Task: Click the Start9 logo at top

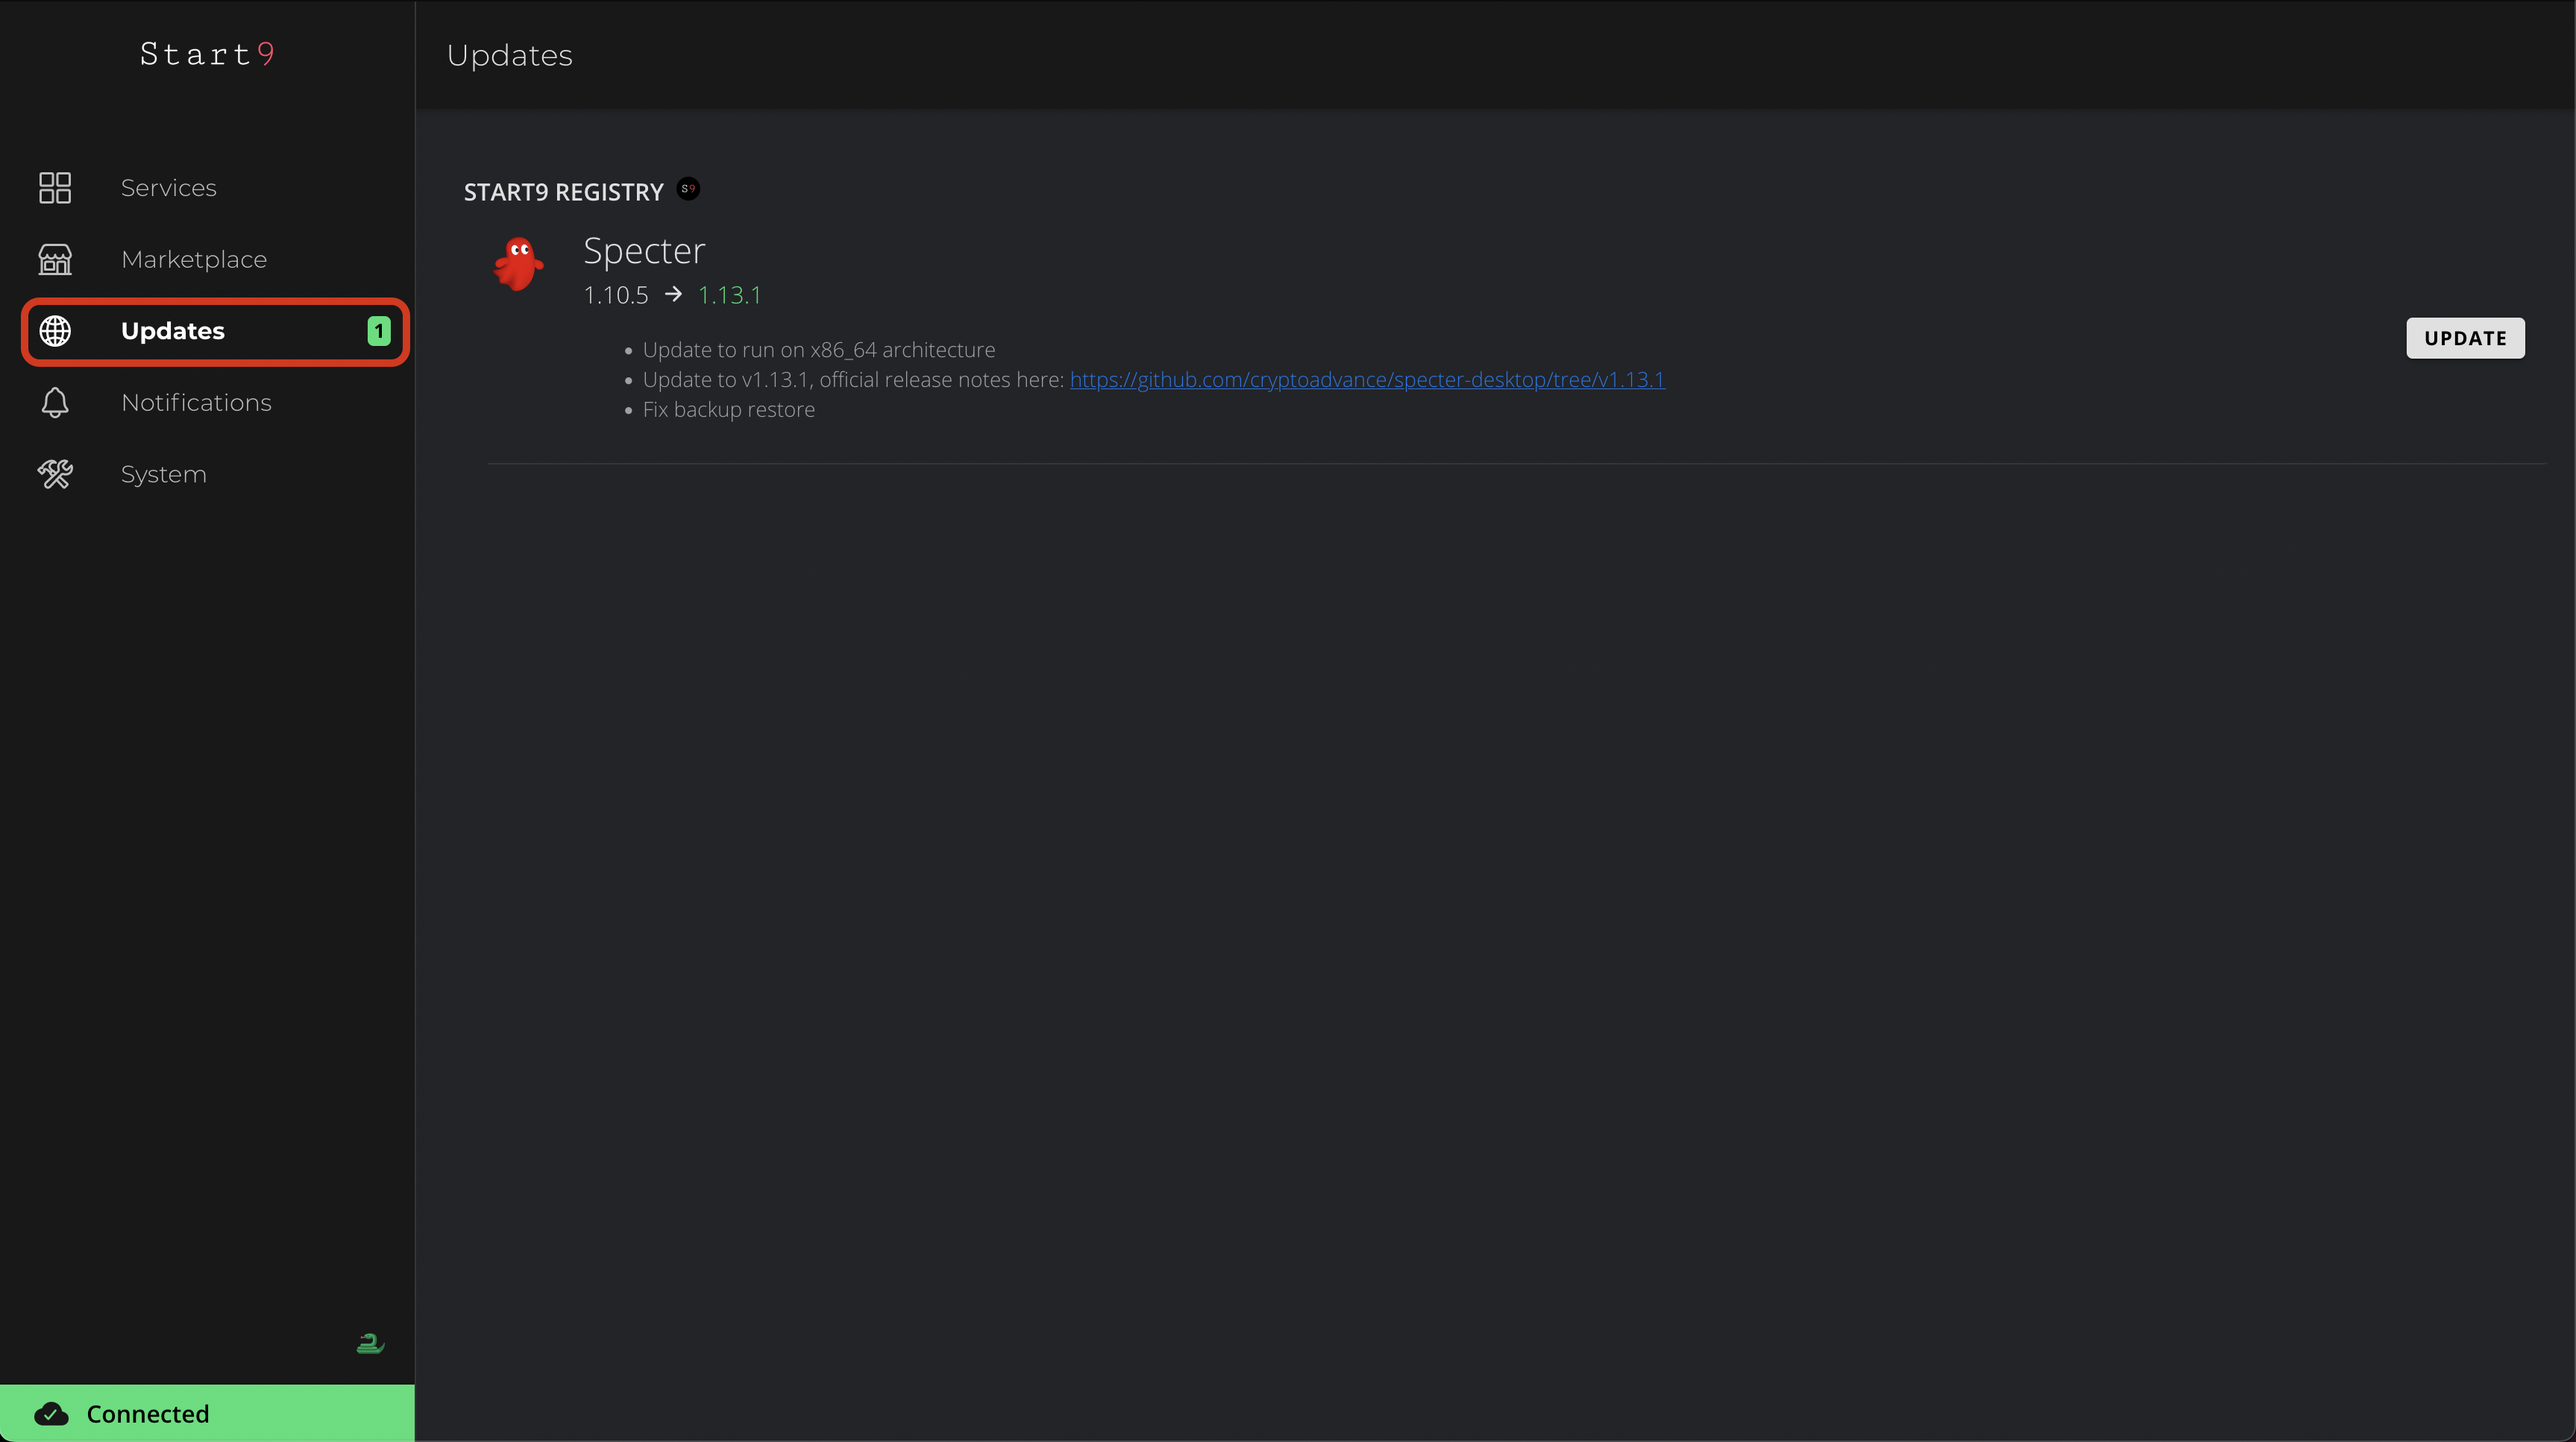Action: tap(207, 54)
